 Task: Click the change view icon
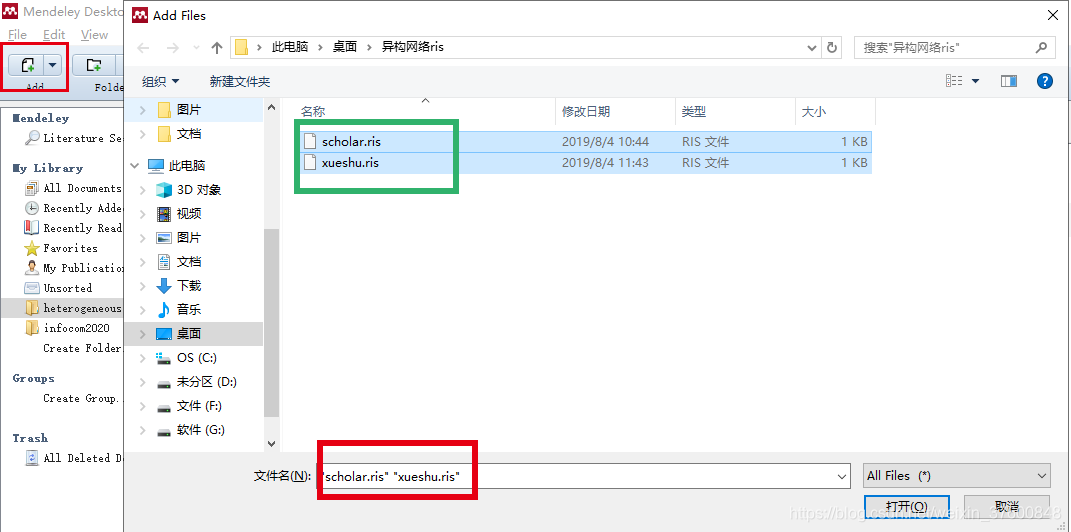(x=954, y=81)
